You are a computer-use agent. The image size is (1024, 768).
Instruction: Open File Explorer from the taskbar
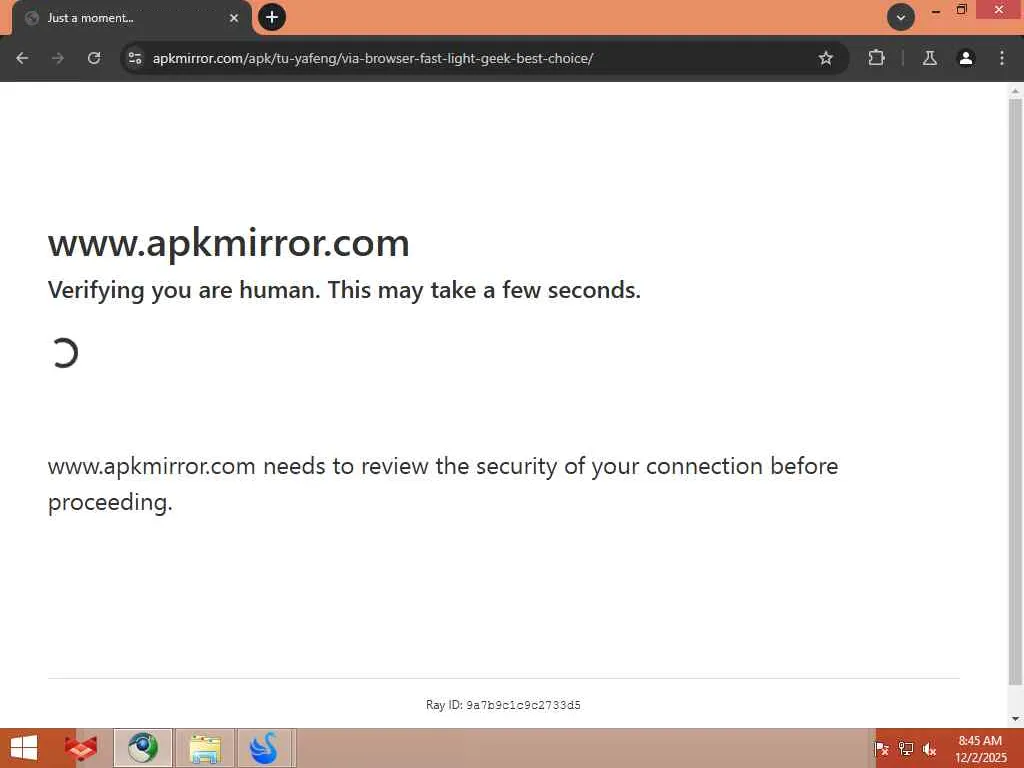(x=204, y=748)
